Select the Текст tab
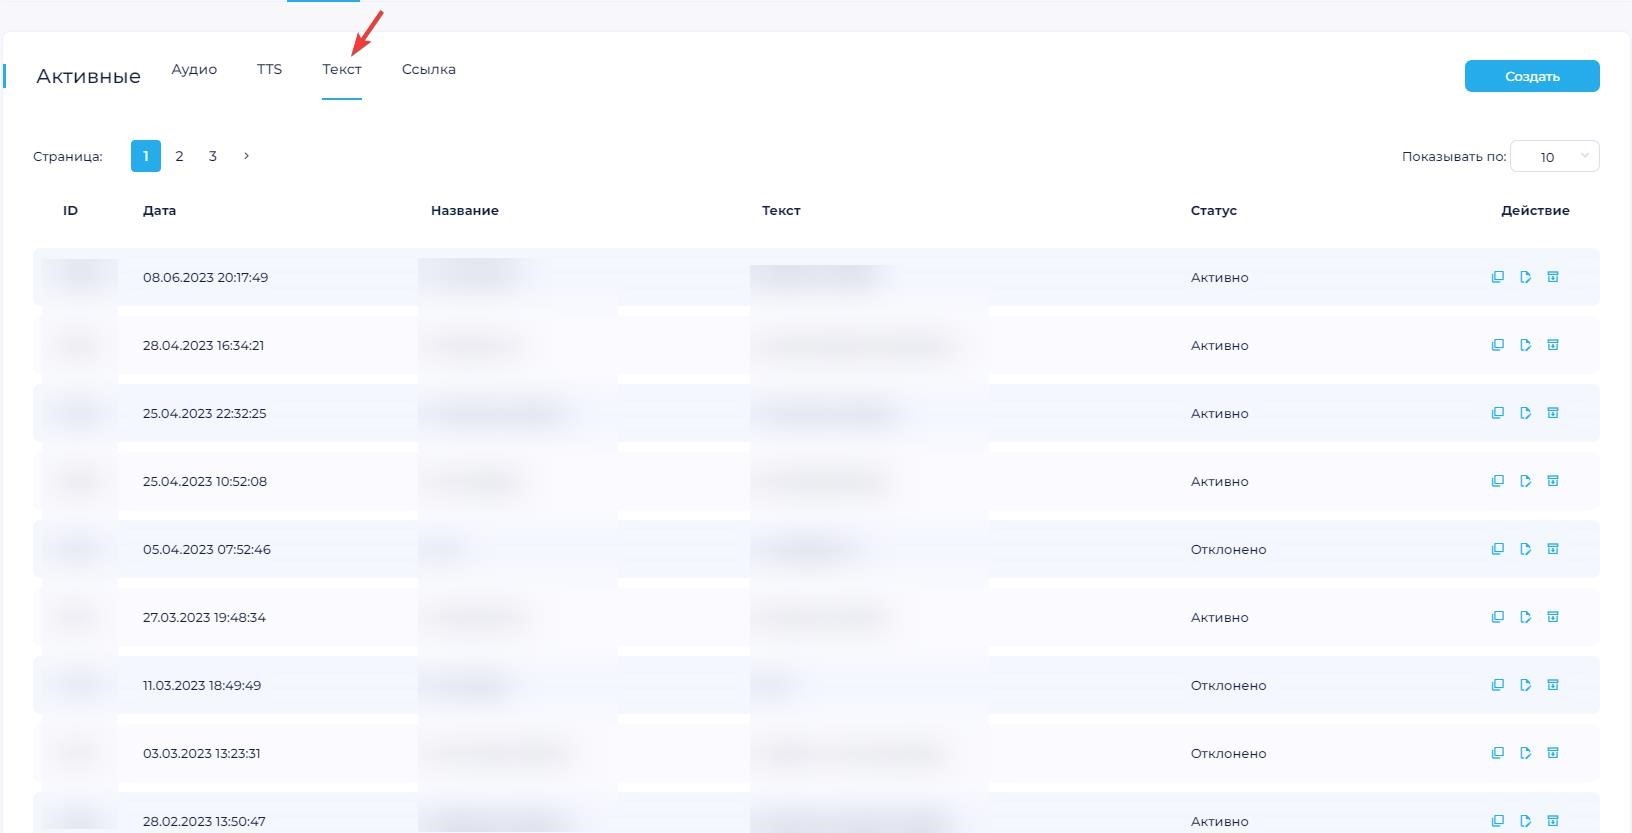1632x833 pixels. click(341, 69)
